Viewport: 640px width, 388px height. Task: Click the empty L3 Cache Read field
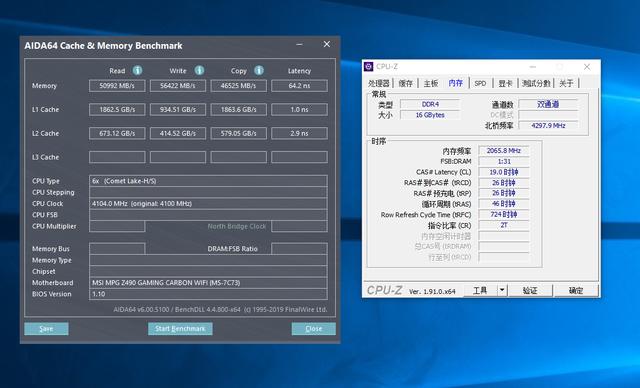point(117,157)
